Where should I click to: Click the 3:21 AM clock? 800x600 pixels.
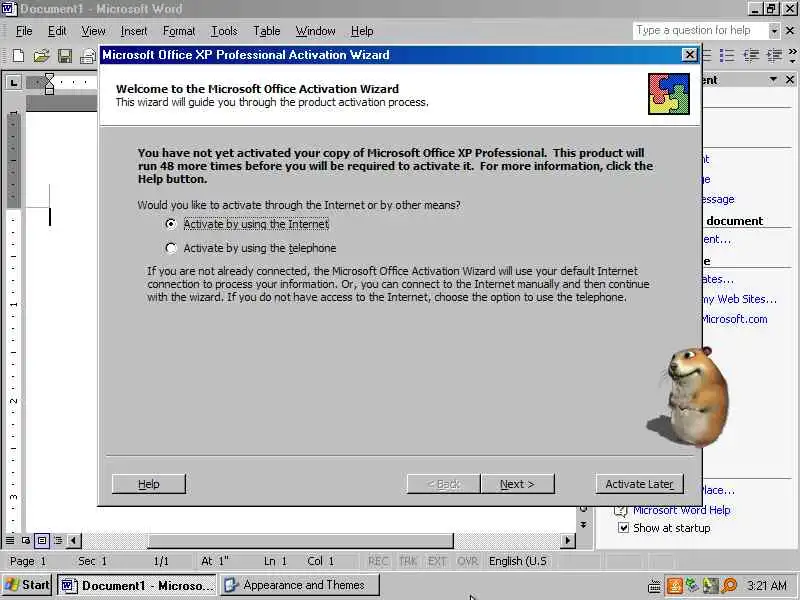(767, 586)
